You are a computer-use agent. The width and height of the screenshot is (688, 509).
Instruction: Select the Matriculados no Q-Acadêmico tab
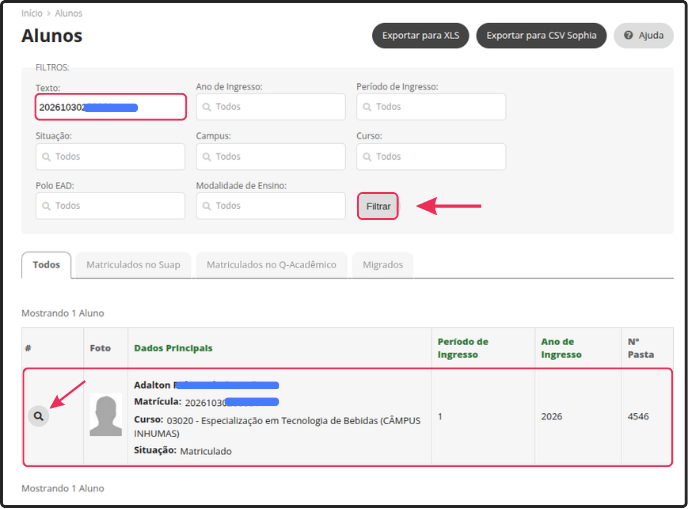coord(271,265)
